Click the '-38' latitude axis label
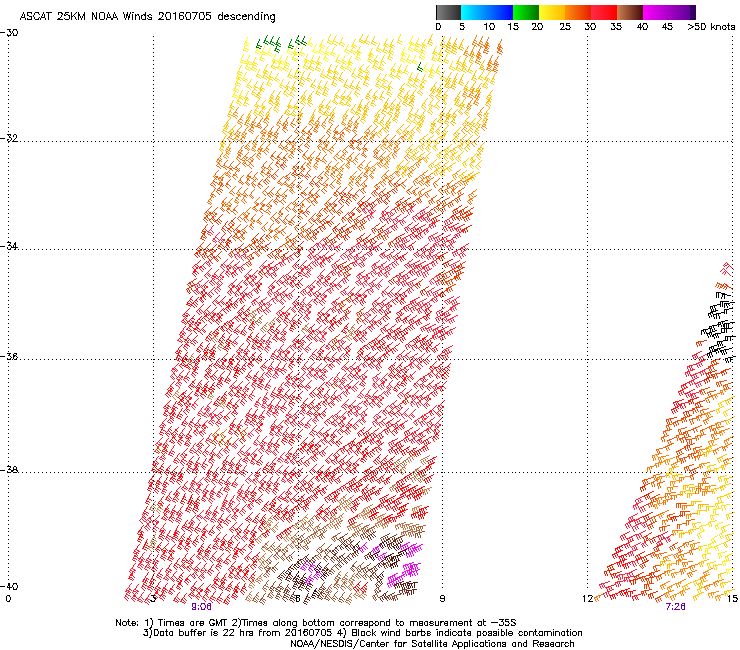 pos(9,470)
